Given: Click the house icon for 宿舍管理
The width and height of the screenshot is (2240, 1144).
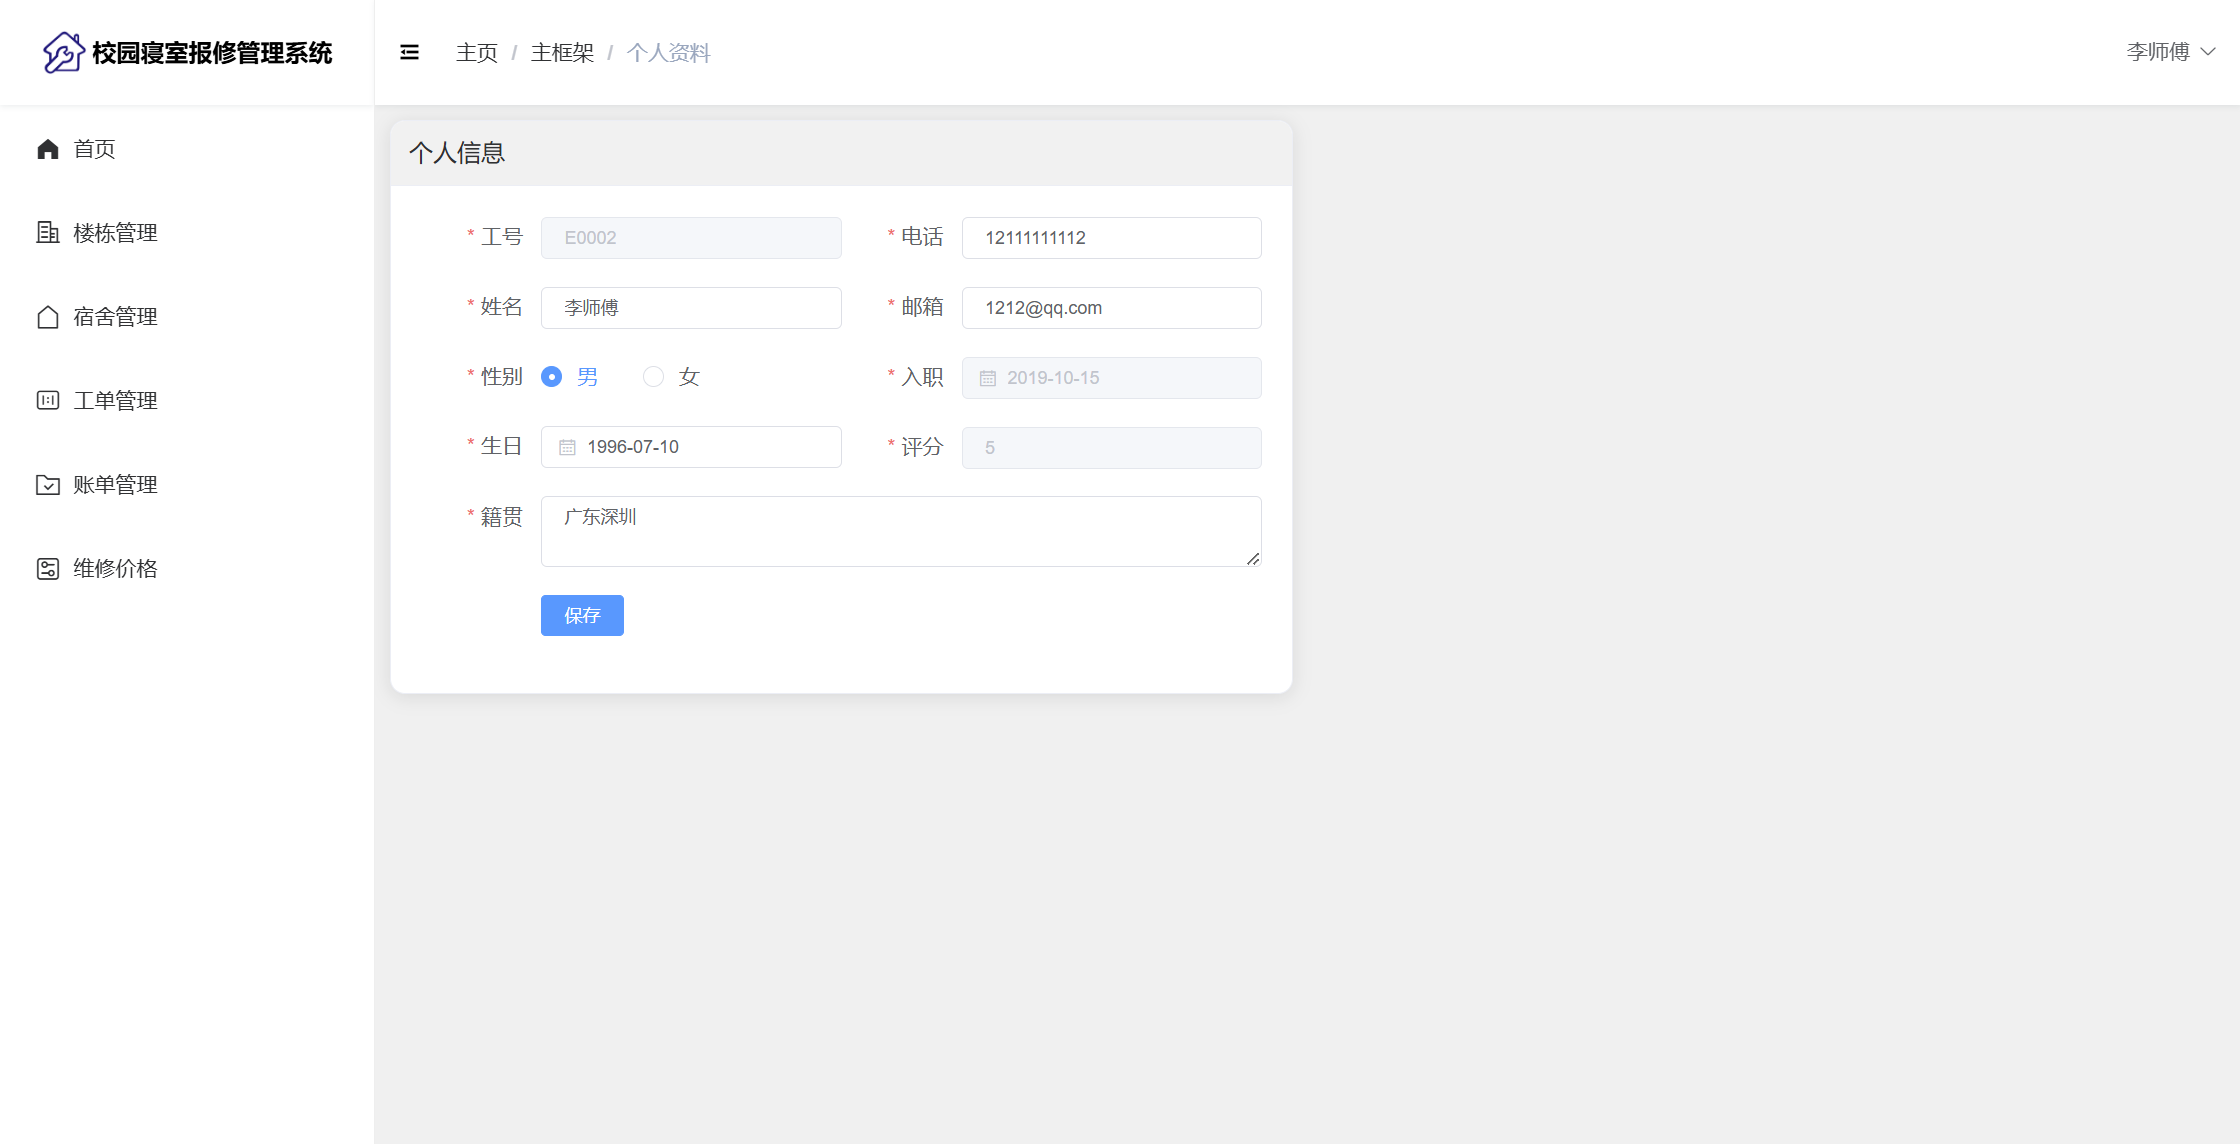Looking at the screenshot, I should tap(48, 317).
